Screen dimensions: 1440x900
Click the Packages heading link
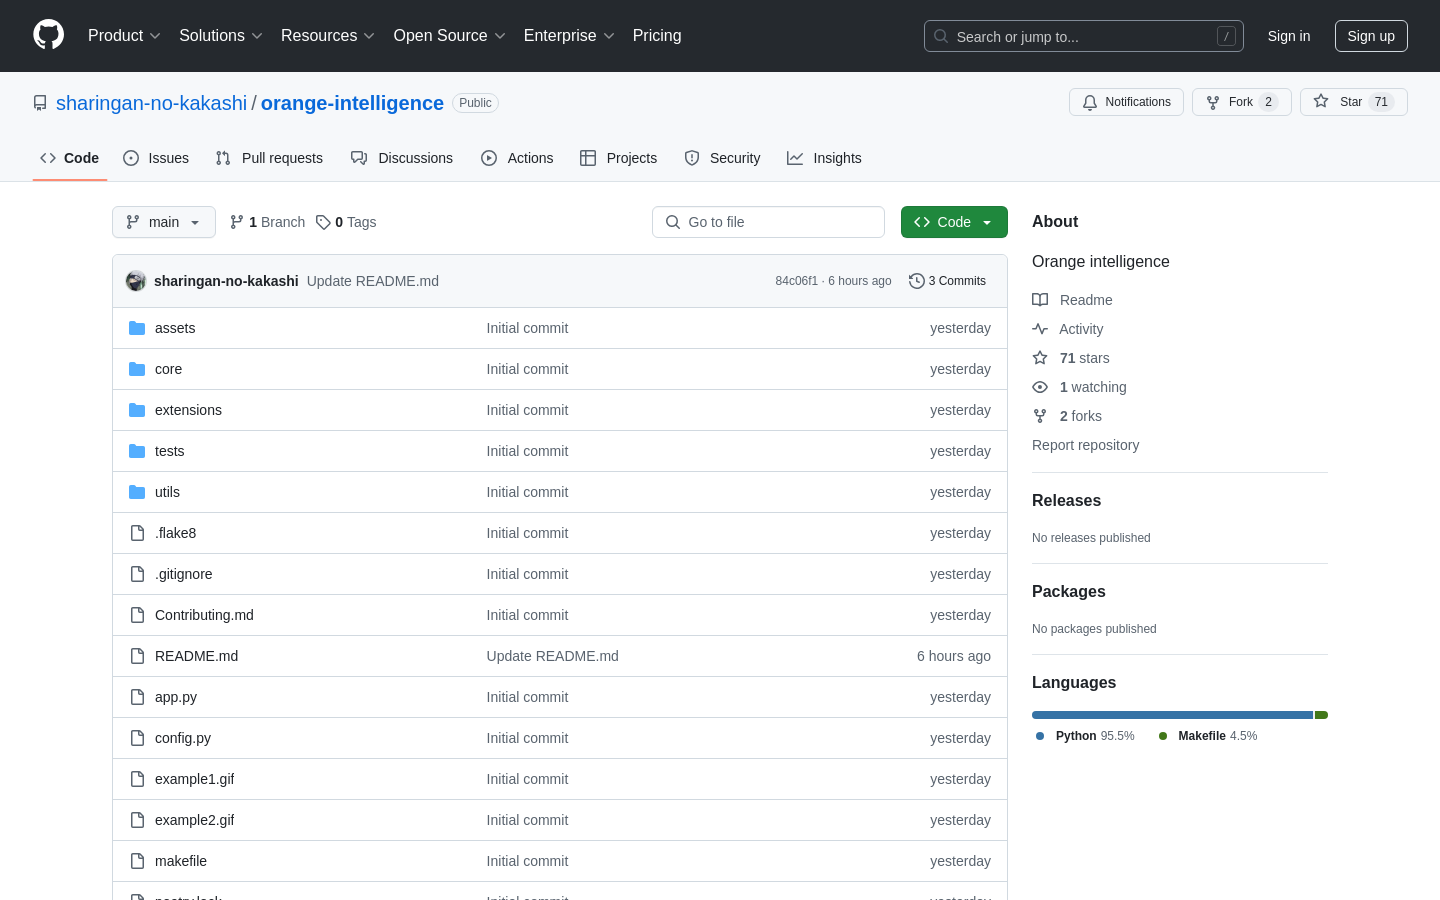click(1069, 591)
